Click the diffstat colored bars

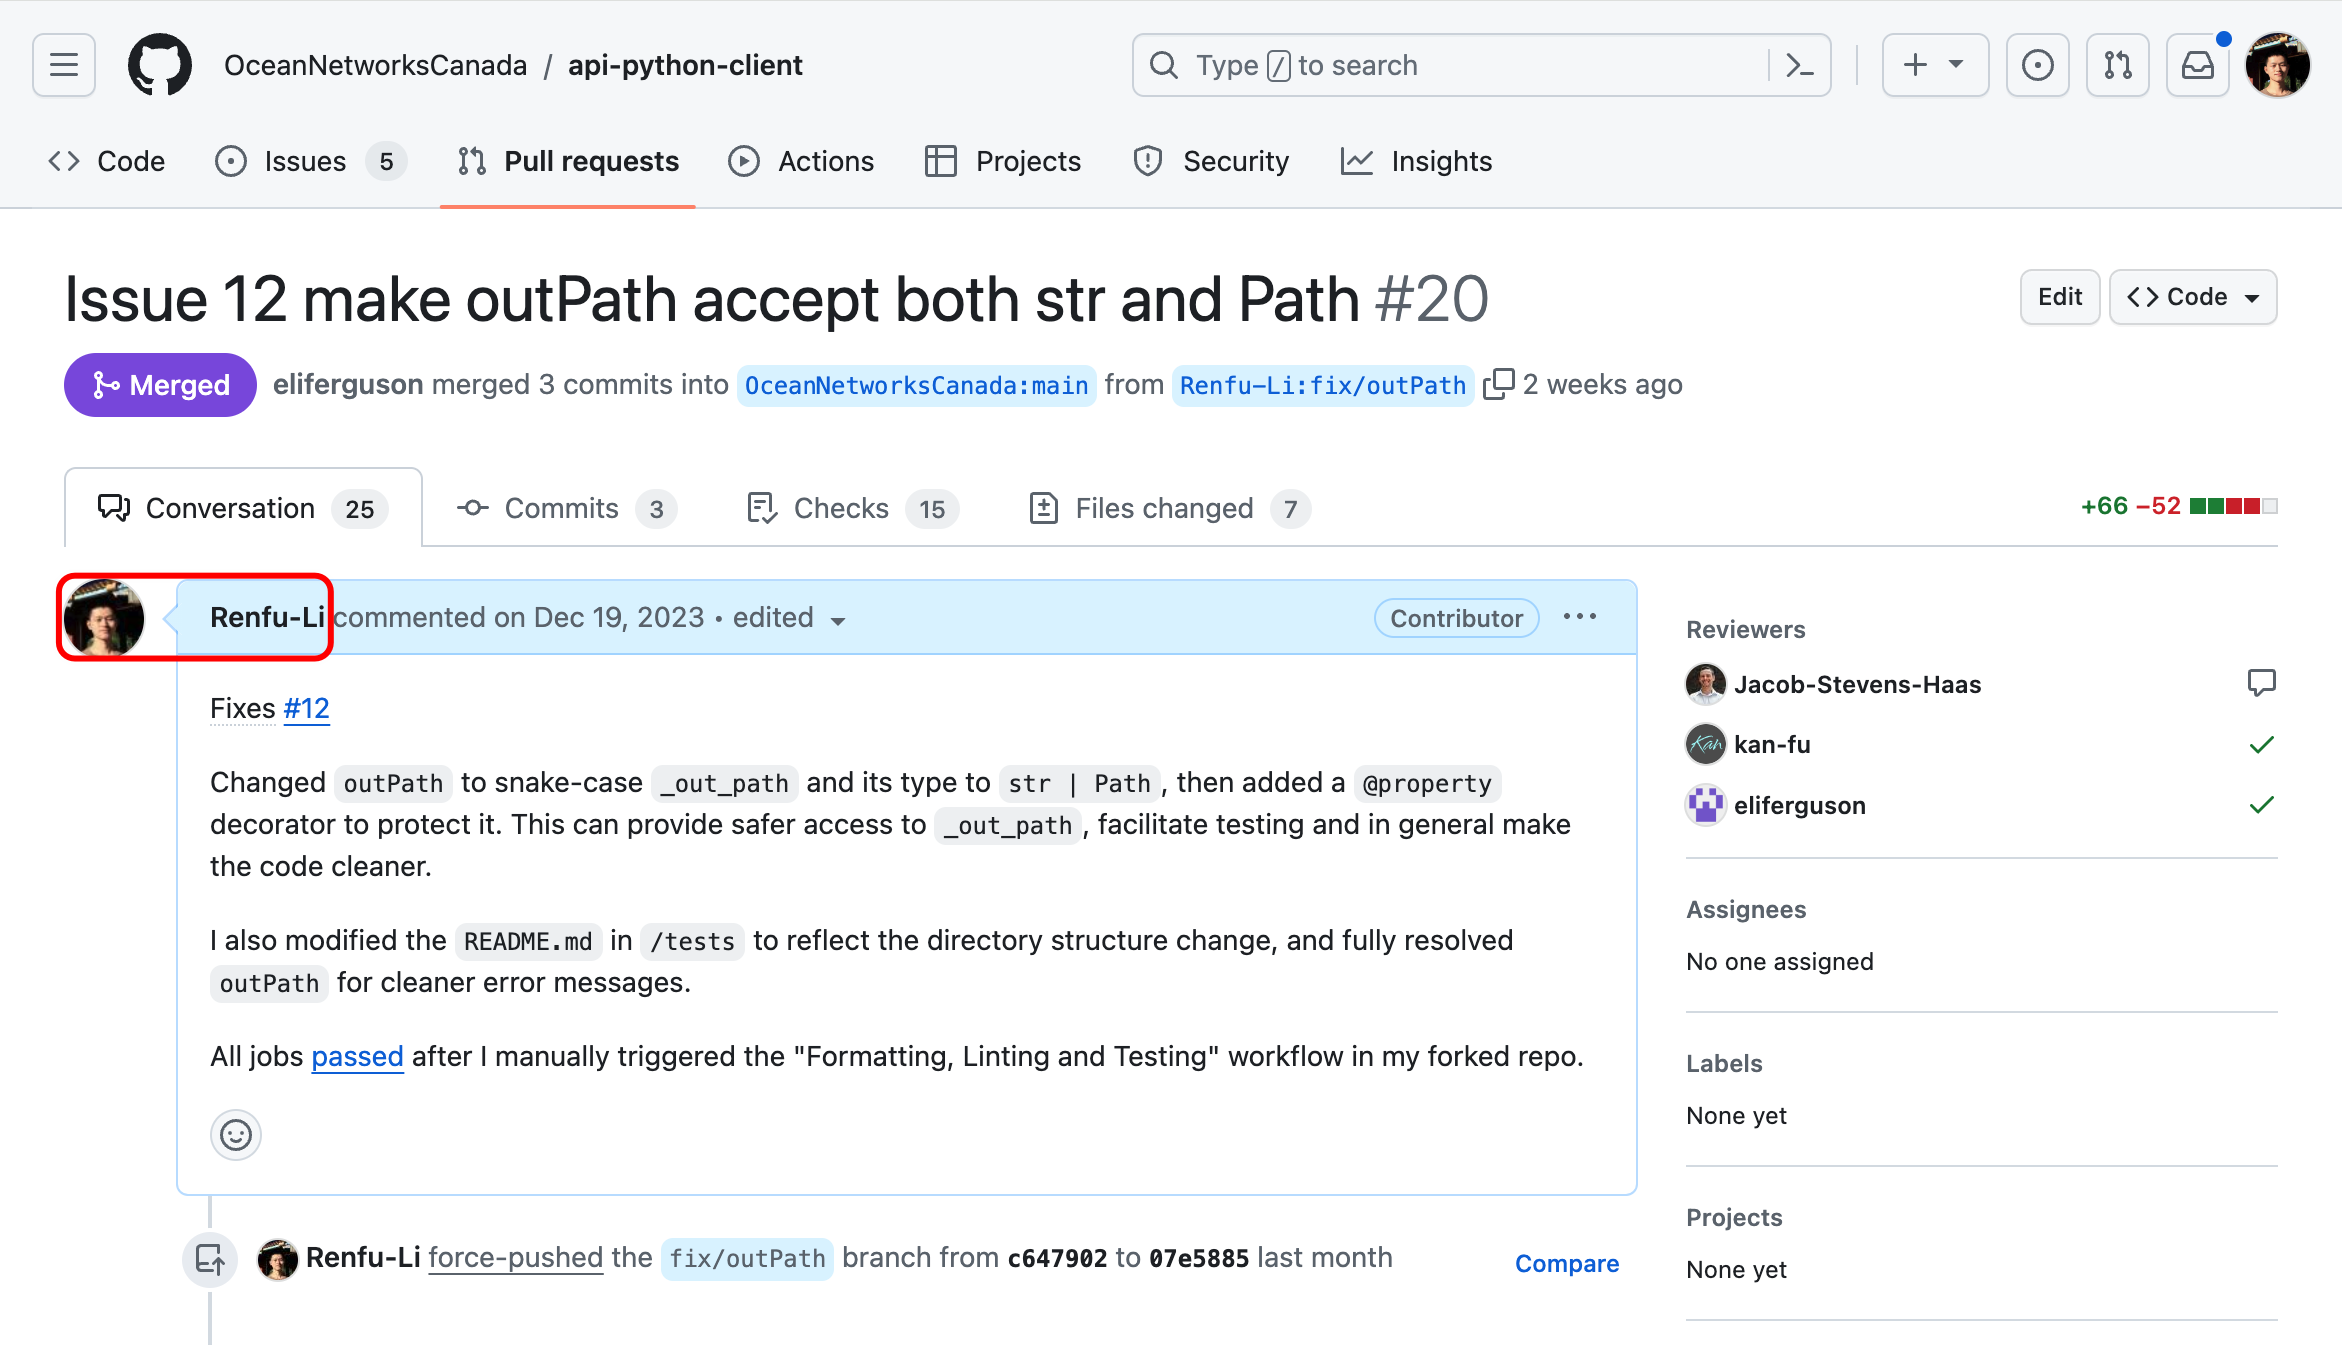(2232, 506)
